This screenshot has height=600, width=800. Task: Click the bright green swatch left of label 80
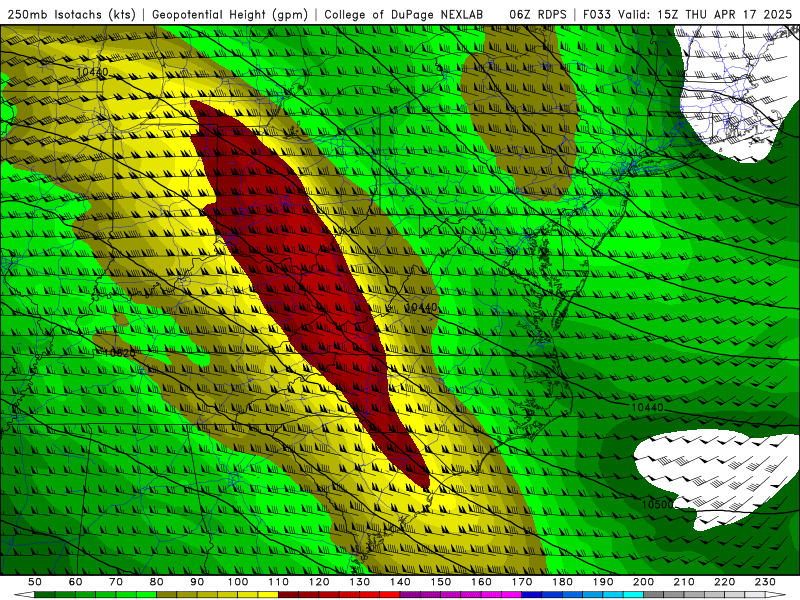click(146, 595)
